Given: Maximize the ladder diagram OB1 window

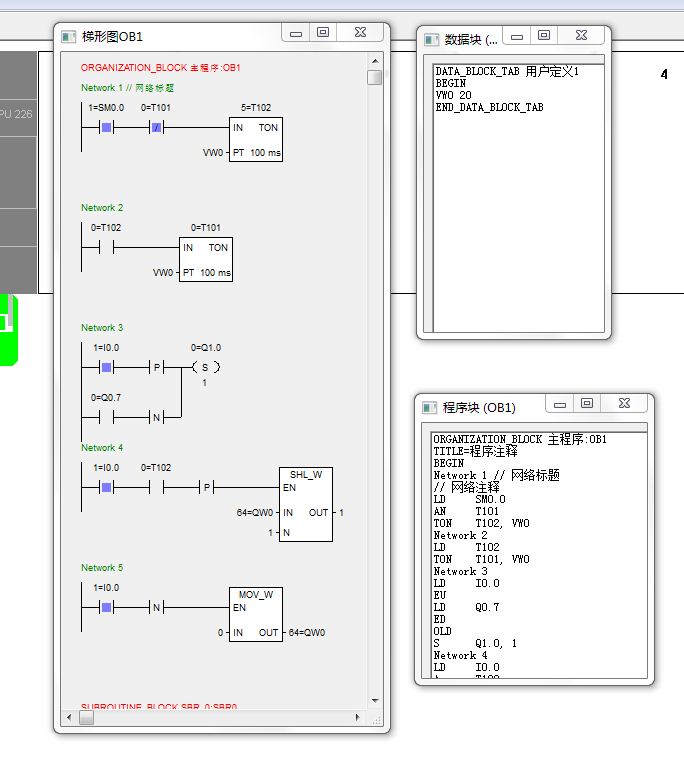Looking at the screenshot, I should (323, 33).
